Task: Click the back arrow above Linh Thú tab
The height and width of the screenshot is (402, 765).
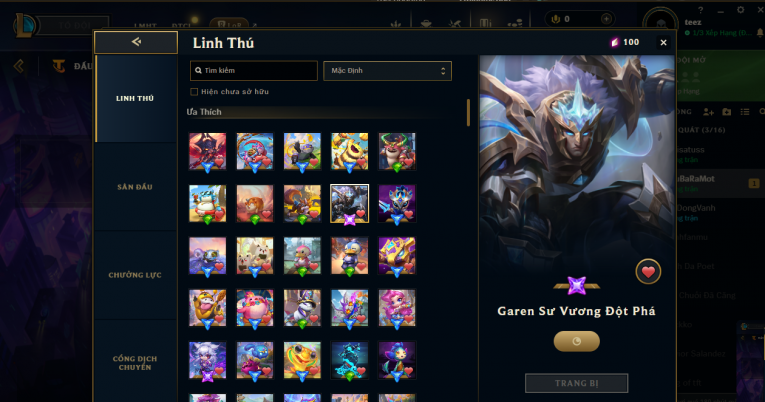Action: pyautogui.click(x=136, y=42)
